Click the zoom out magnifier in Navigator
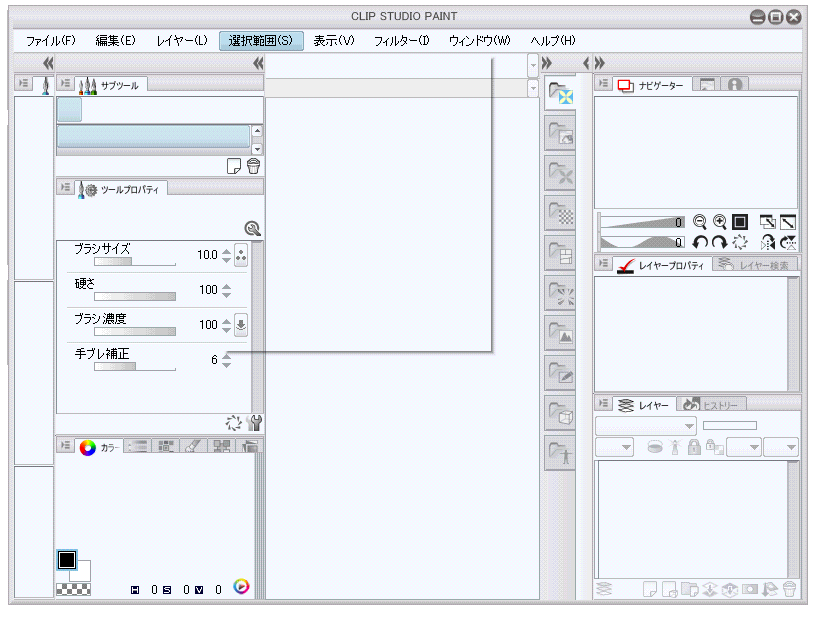This screenshot has height=617, width=816. click(x=700, y=222)
